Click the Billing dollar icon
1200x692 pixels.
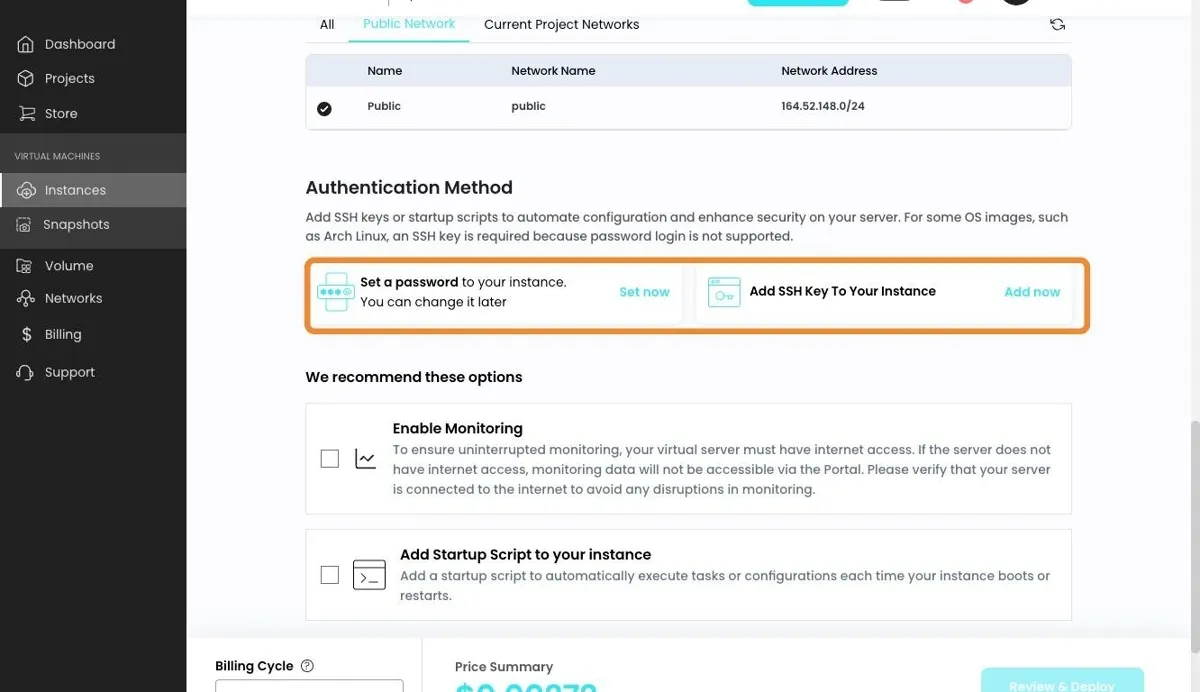tap(27, 335)
